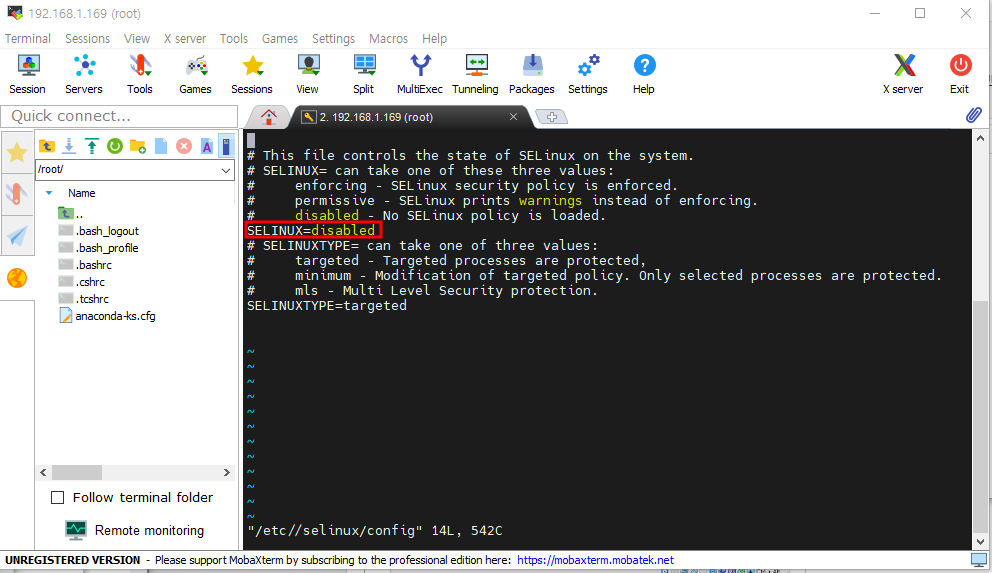
Task: Open the Help menu
Action: 434,39
